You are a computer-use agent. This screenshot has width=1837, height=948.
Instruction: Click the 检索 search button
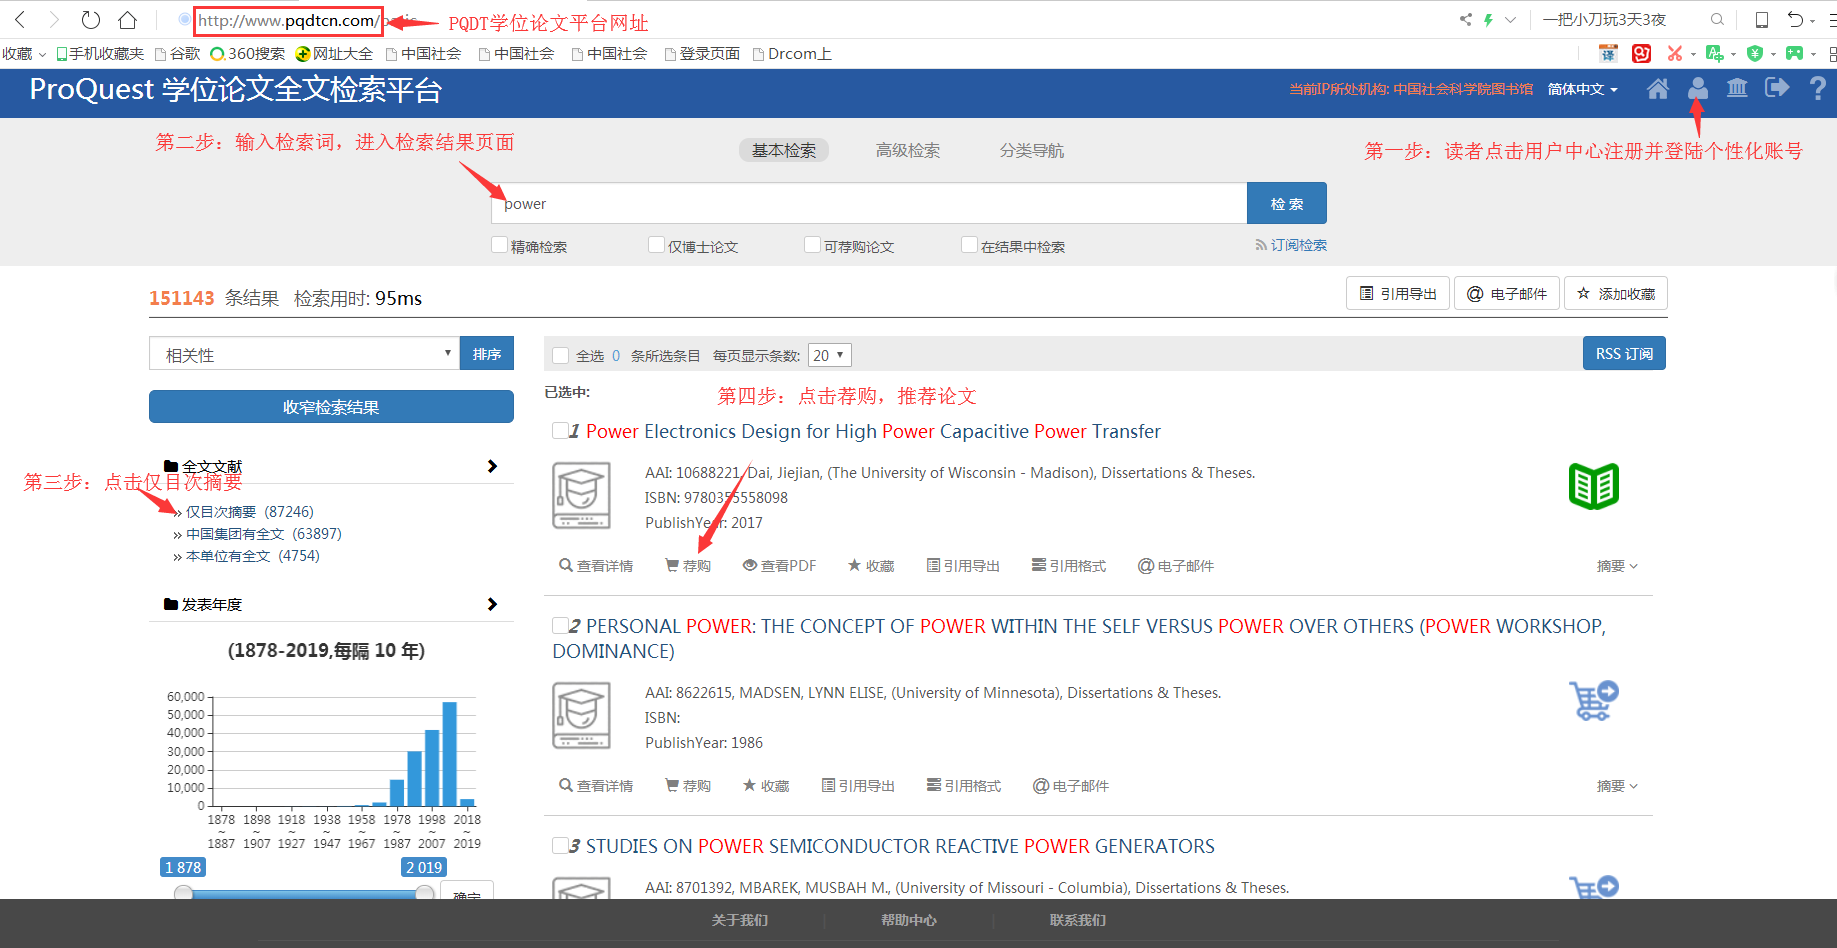click(x=1286, y=204)
